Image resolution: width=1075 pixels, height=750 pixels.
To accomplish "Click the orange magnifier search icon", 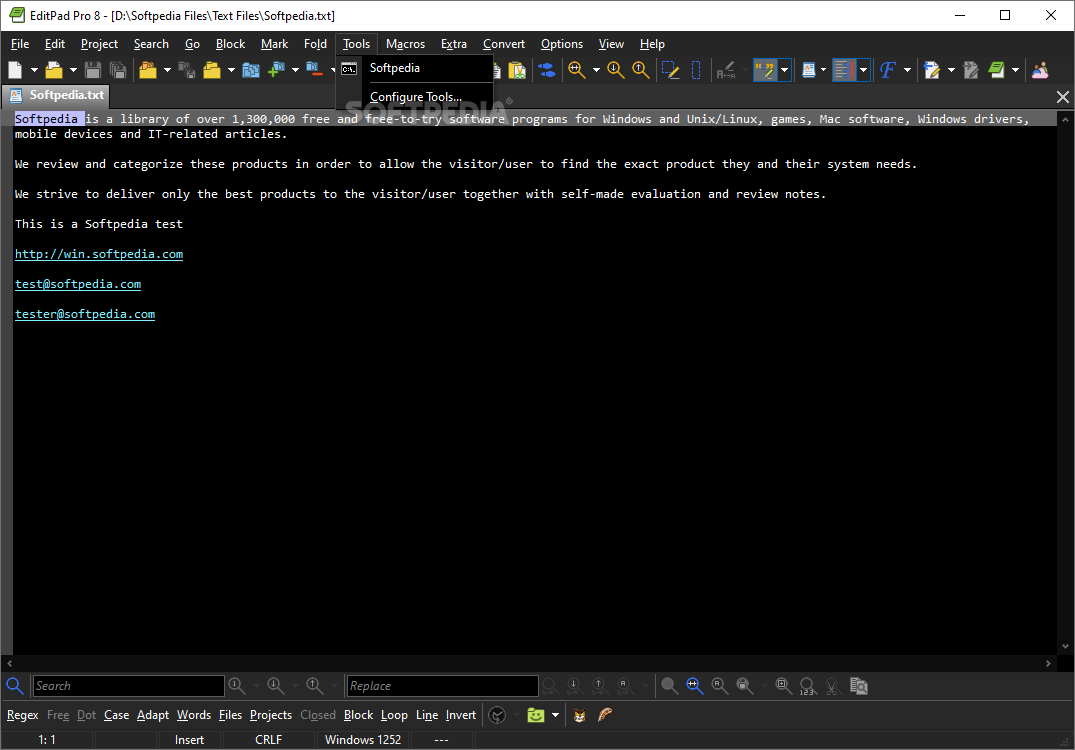I will [x=577, y=70].
